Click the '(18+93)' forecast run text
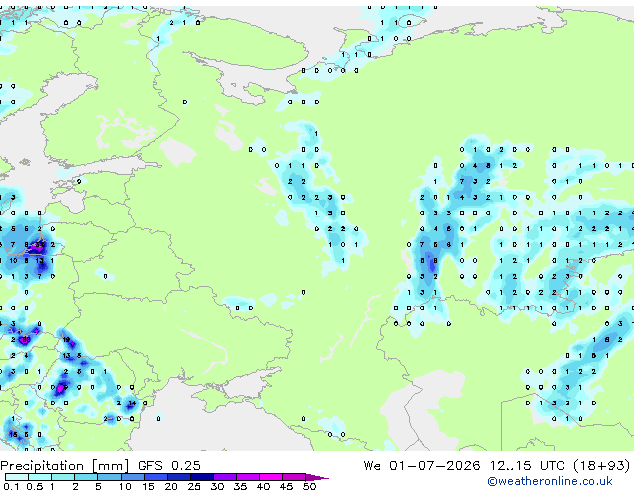The image size is (634, 490). click(x=602, y=466)
